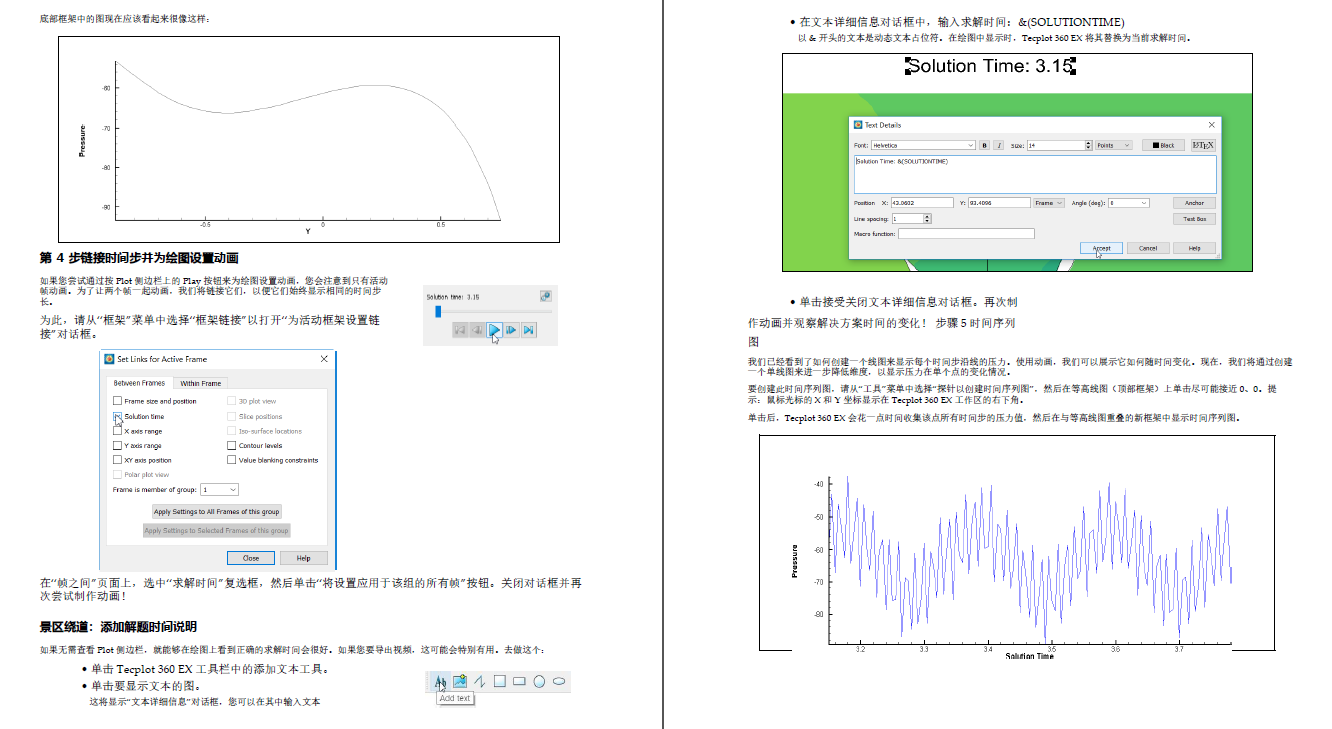This screenshot has width=1332, height=729.
Task: Click Apply Settings to Selected Frames of this group
Action: (x=216, y=530)
